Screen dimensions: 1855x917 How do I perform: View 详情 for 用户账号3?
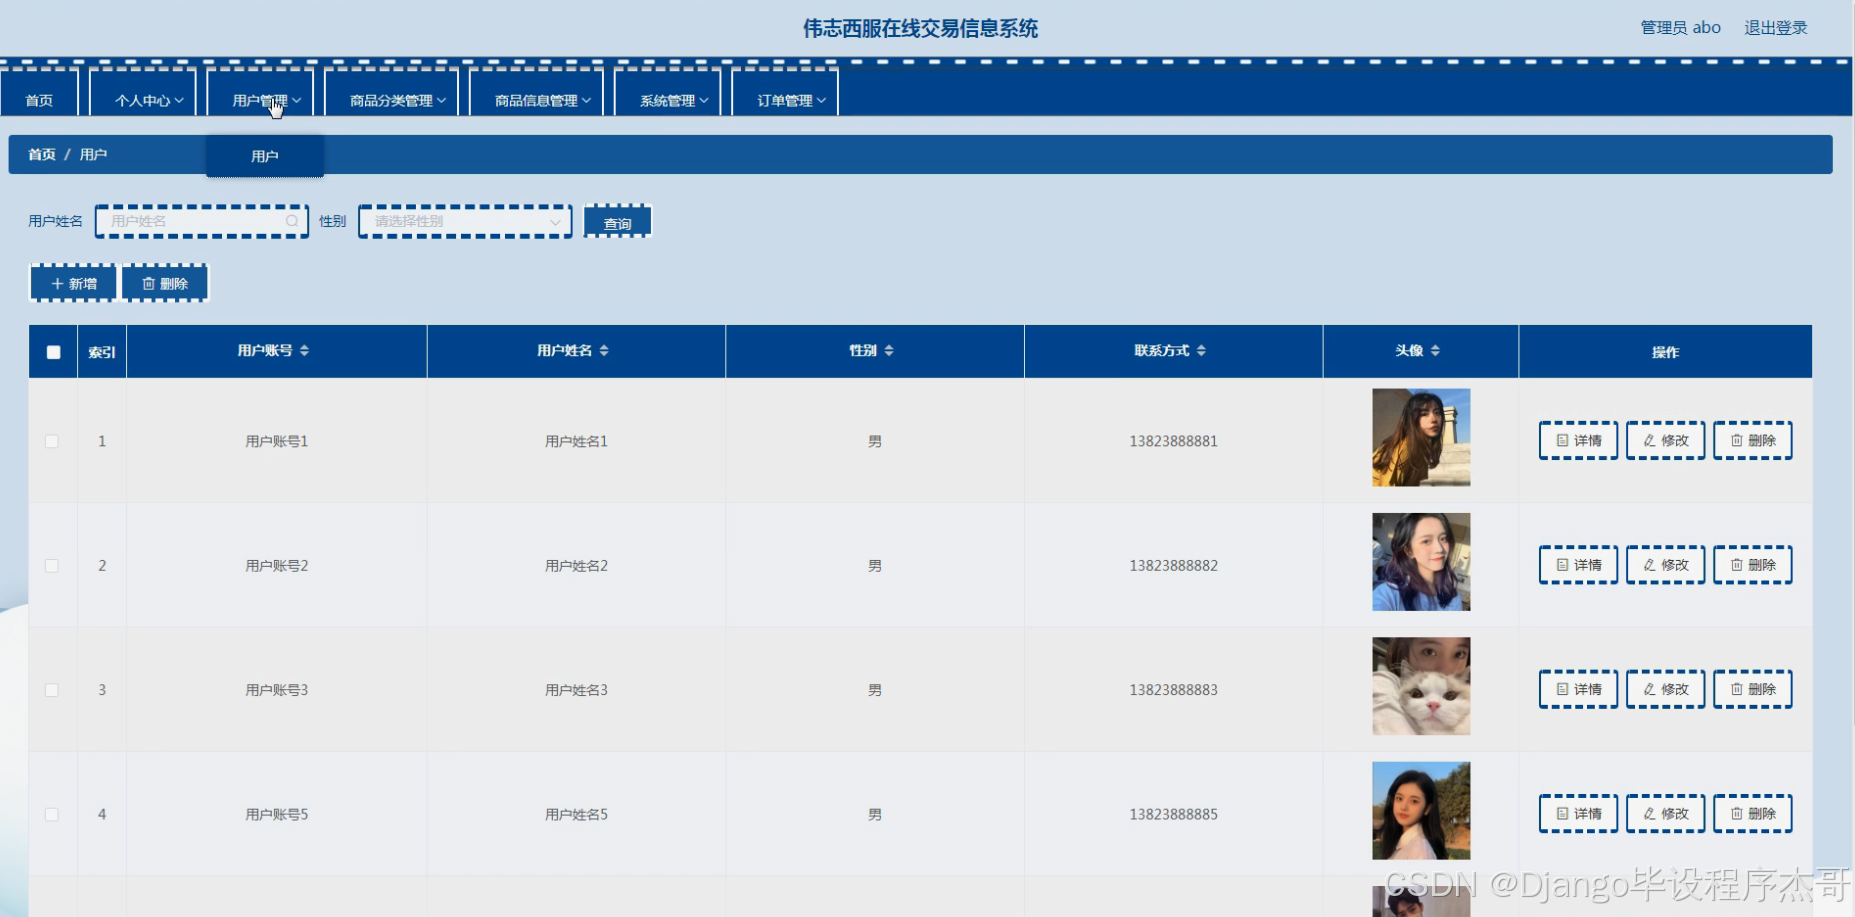(x=1578, y=690)
